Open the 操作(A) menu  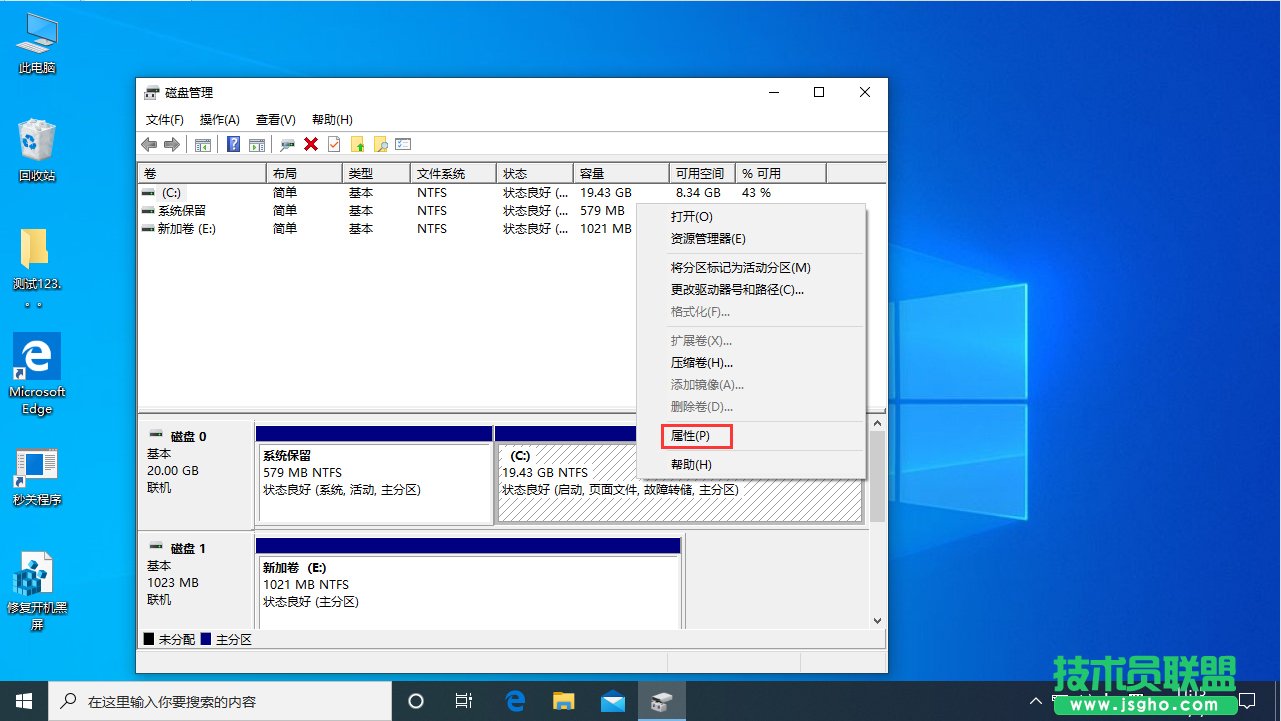[x=218, y=119]
